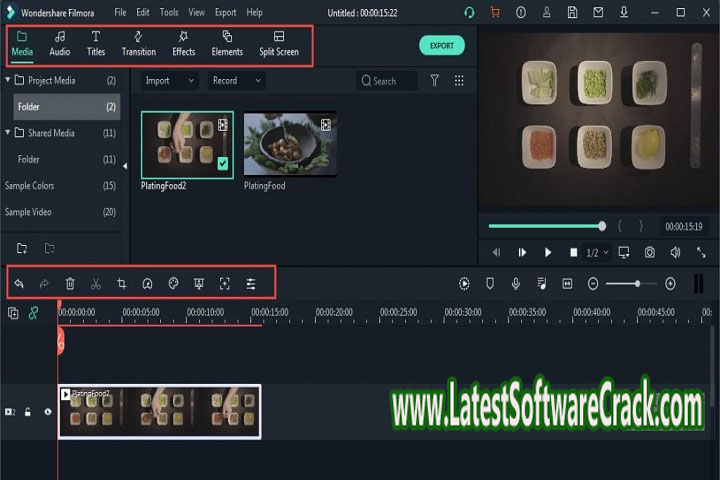Viewport: 720px width, 480px height.
Task: Open the Elements tab
Action: pyautogui.click(x=227, y=44)
